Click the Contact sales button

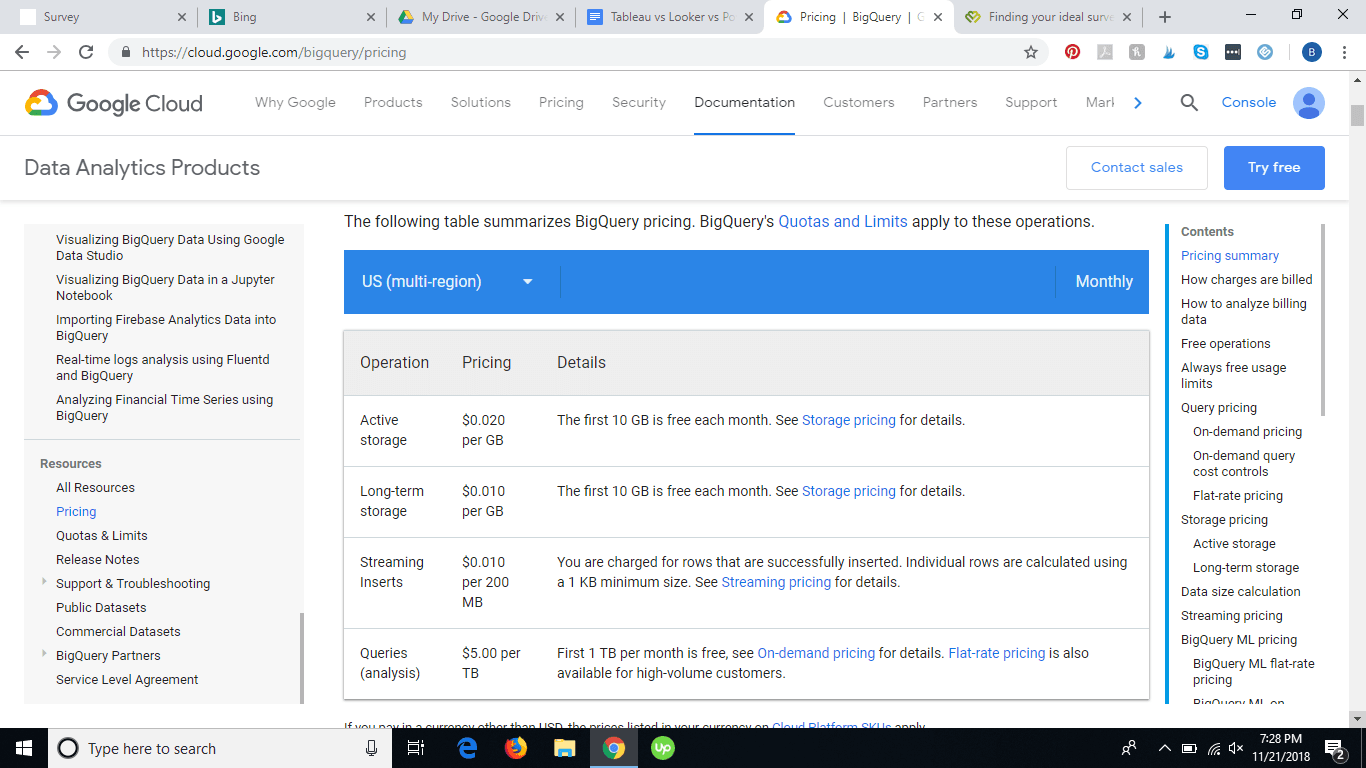(x=1137, y=168)
